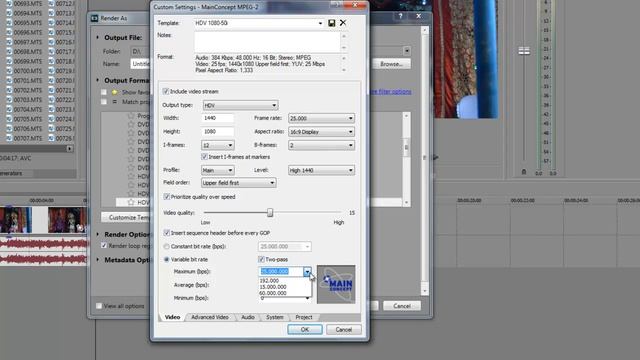Click the file icon of 00695.MTS
Viewport: 640px width, 360px height.
tap(9, 23)
